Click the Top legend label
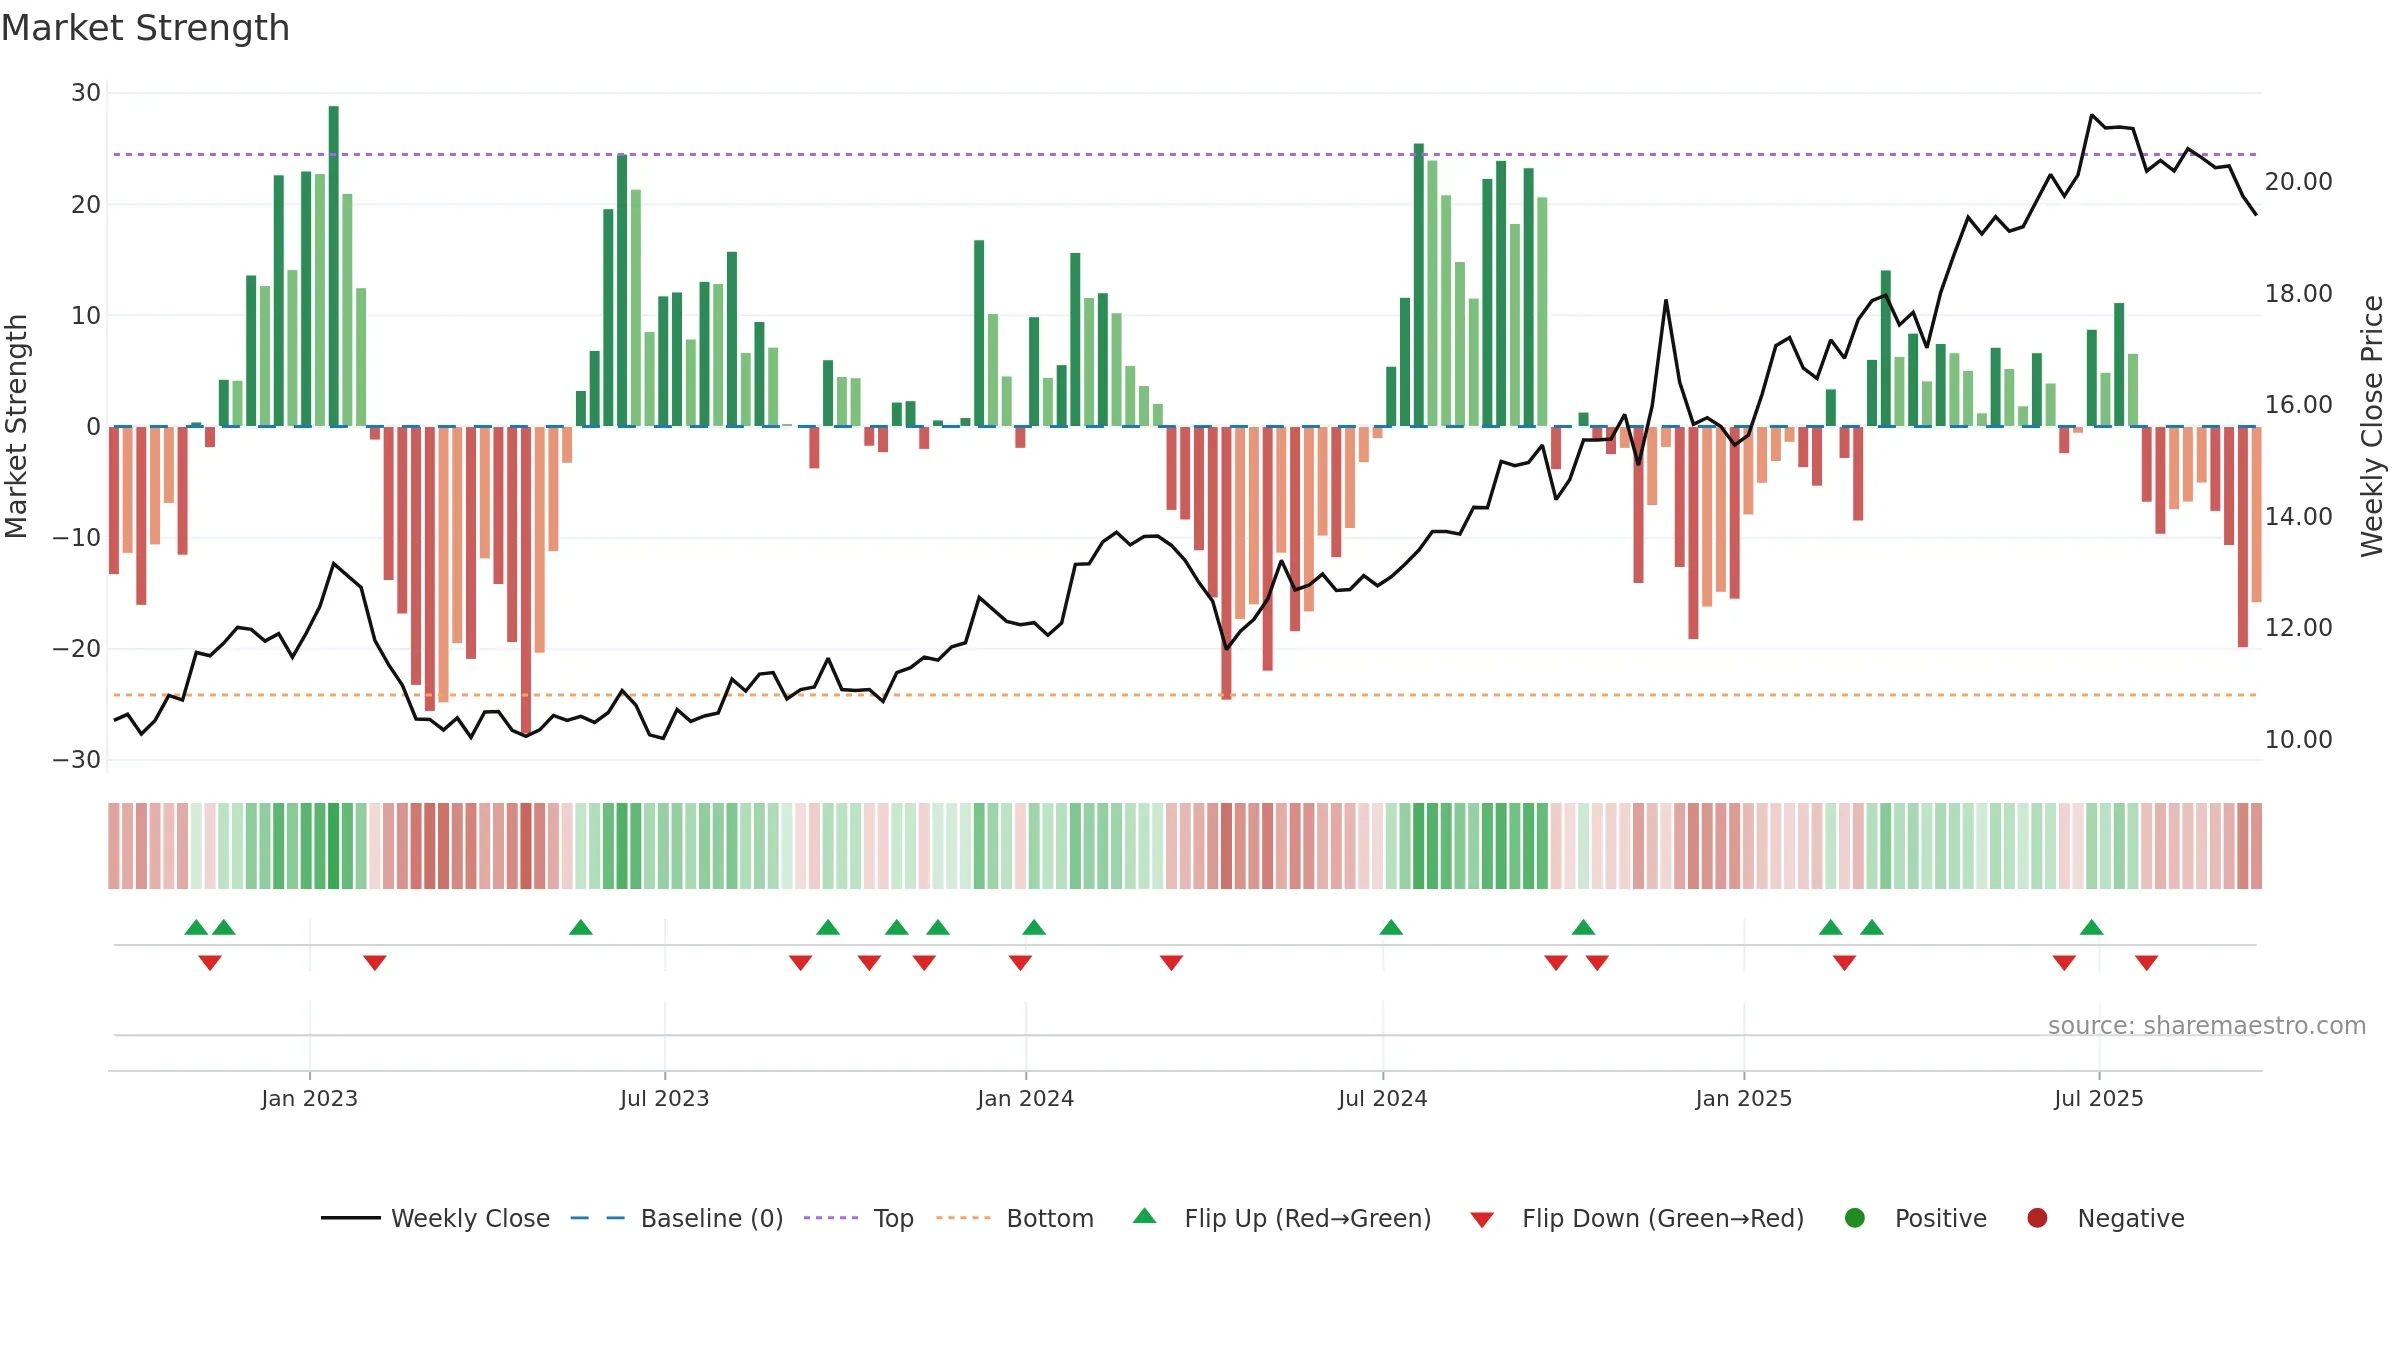 [893, 1218]
